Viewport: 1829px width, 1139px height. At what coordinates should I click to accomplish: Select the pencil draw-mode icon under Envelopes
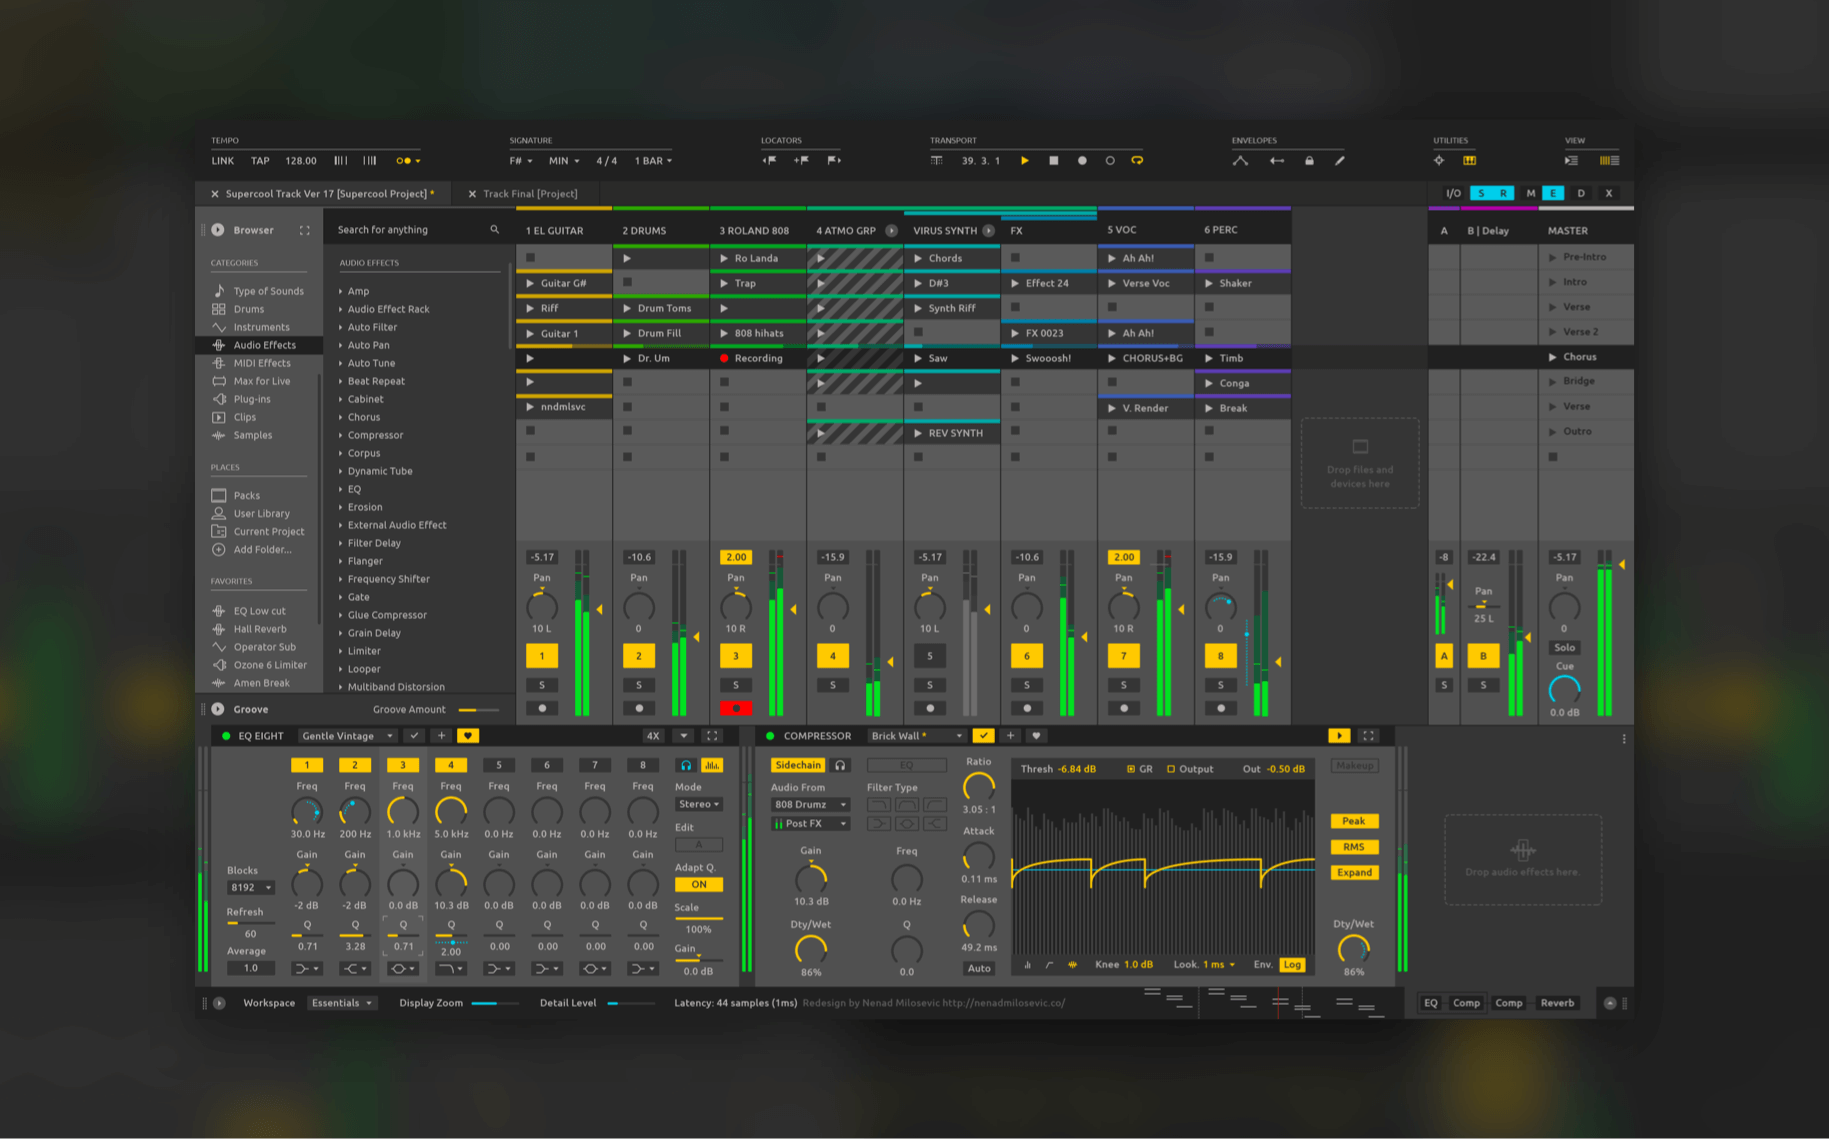[1339, 160]
